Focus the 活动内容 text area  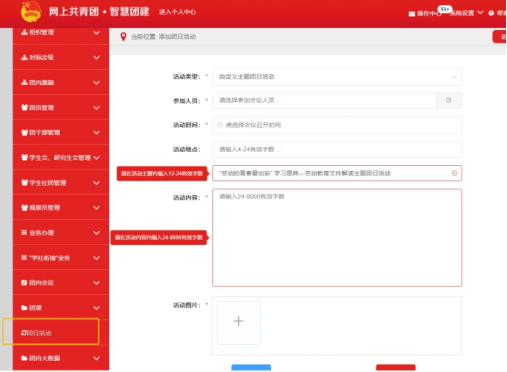tap(337, 238)
